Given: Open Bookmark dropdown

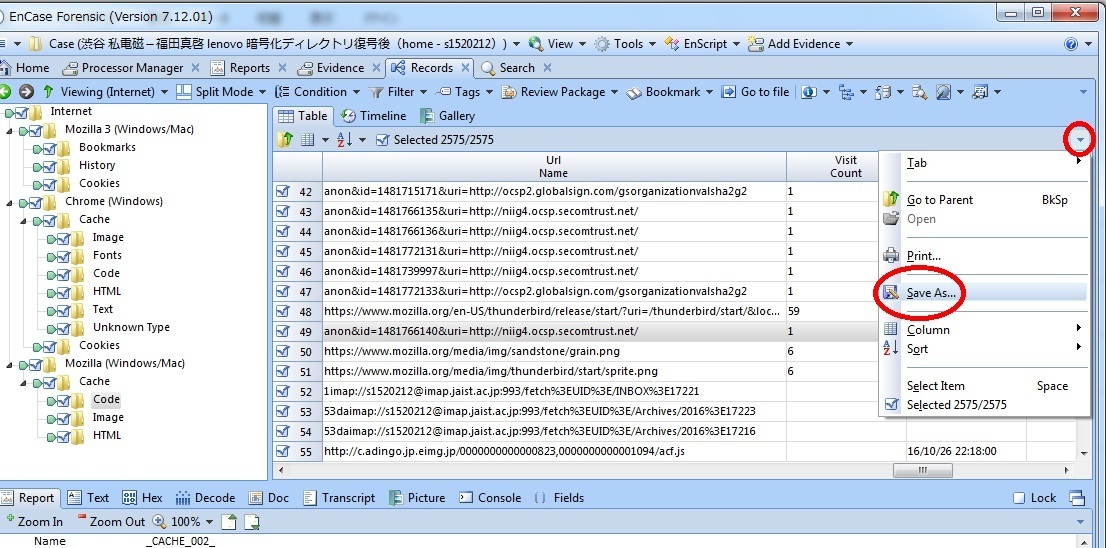Looking at the screenshot, I should [x=670, y=92].
